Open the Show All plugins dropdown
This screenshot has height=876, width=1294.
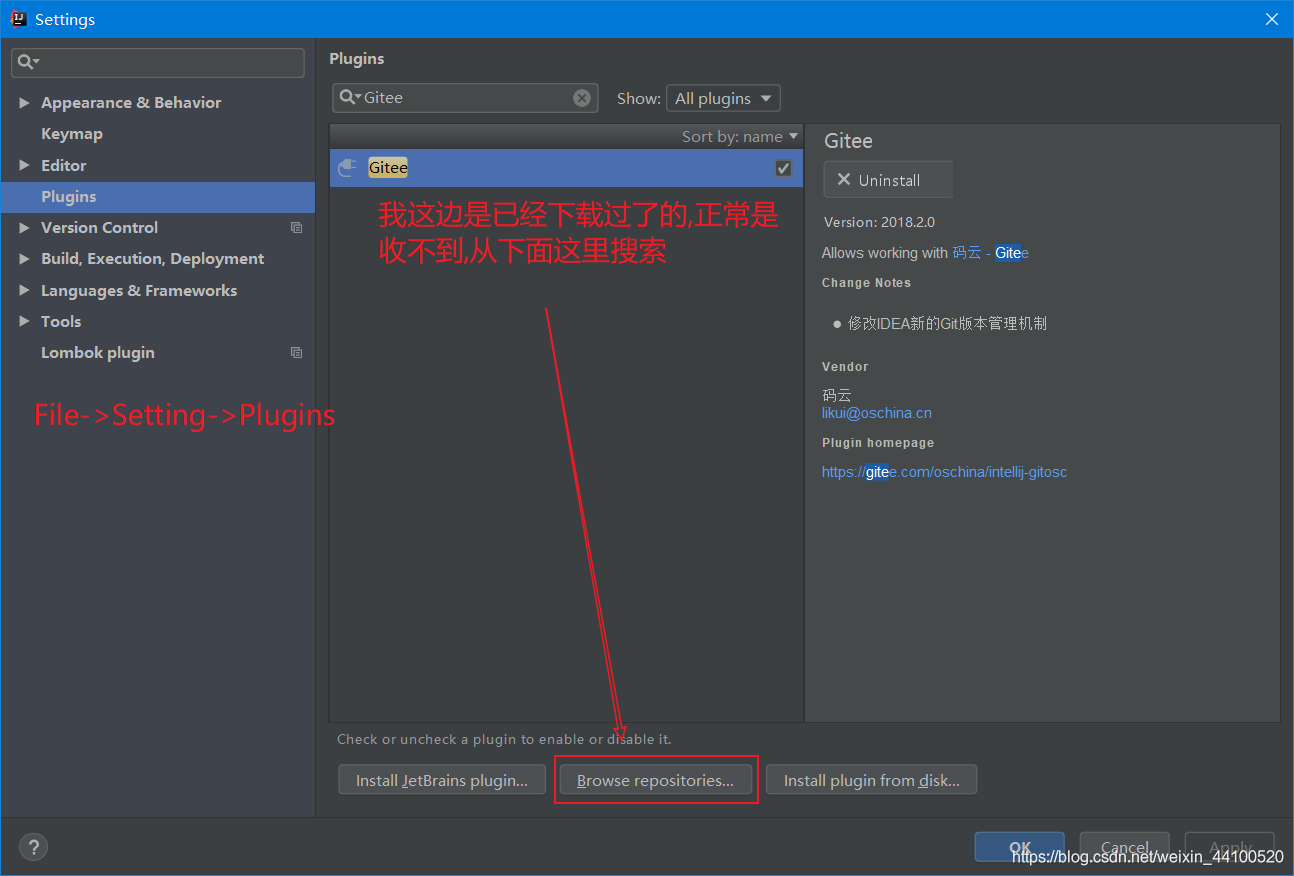tap(723, 98)
